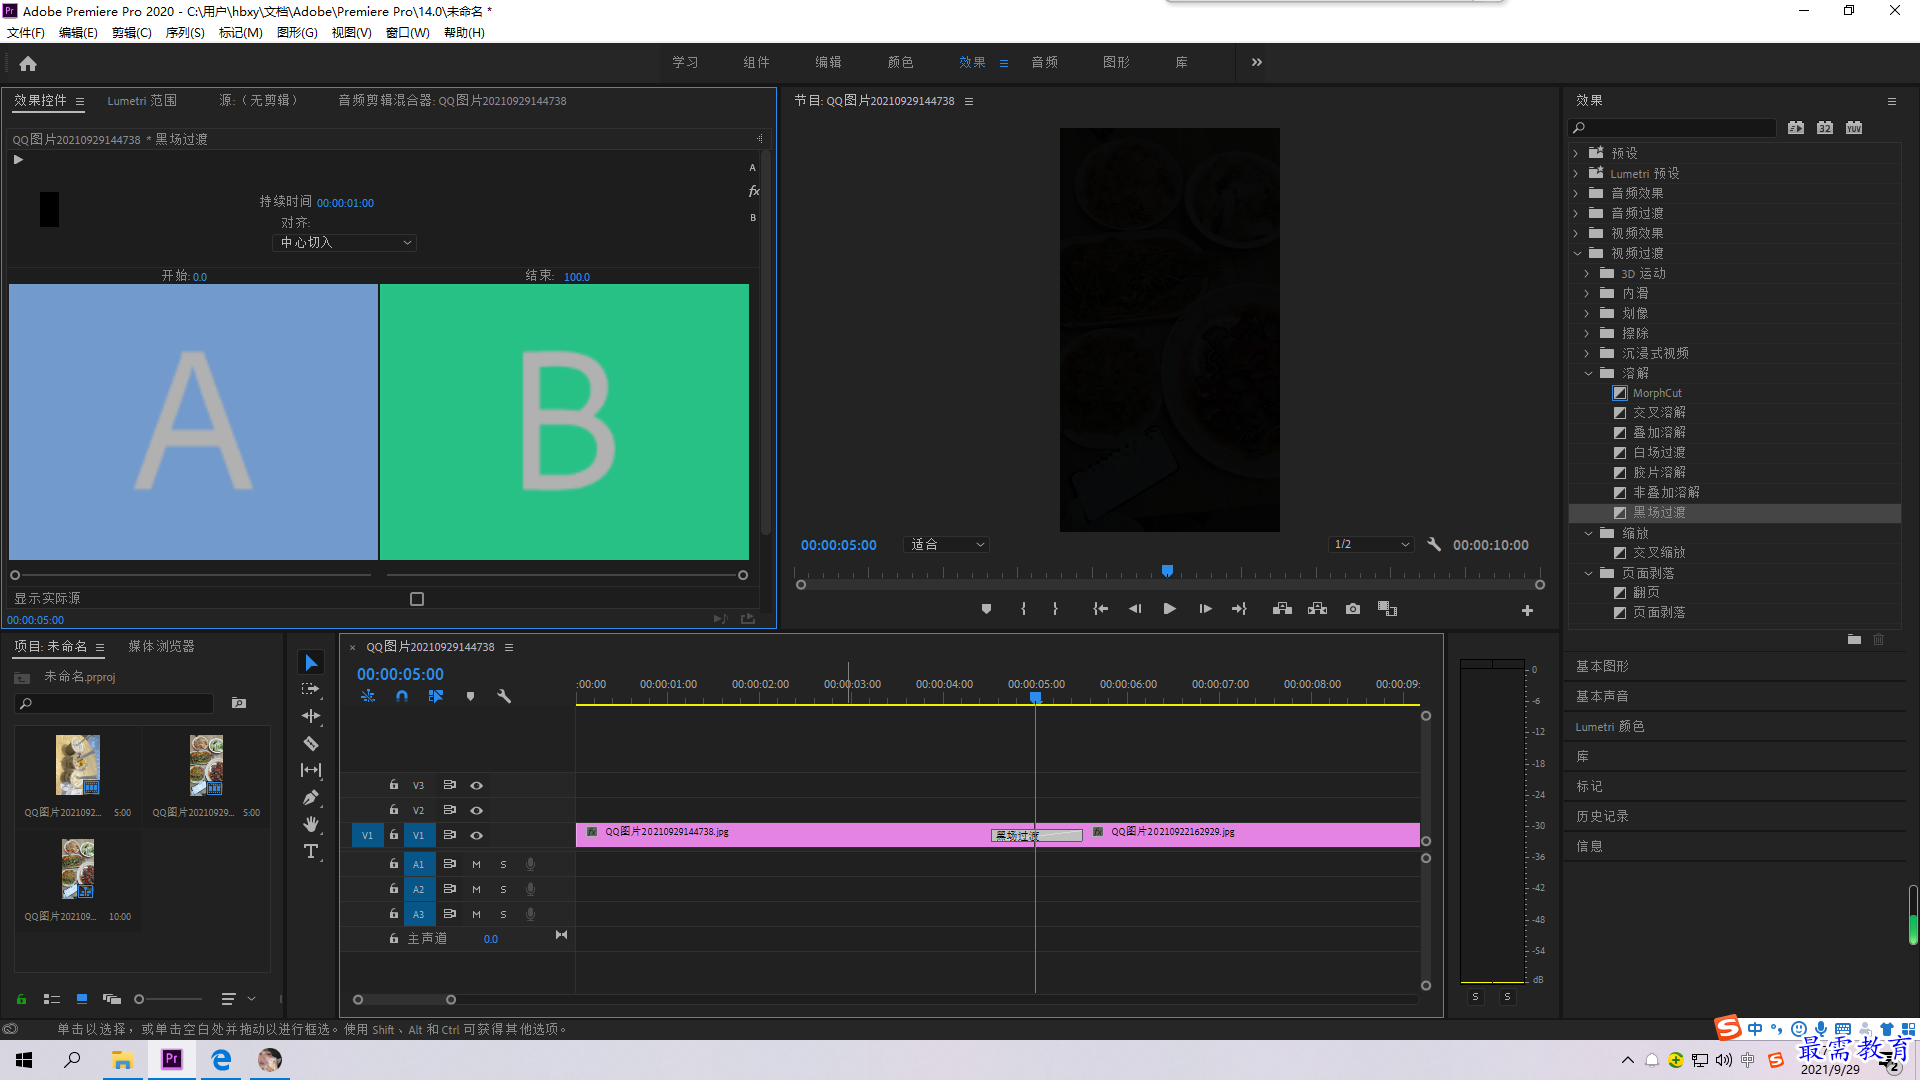Open the 历史记录 panel
The image size is (1920, 1080).
point(1602,816)
